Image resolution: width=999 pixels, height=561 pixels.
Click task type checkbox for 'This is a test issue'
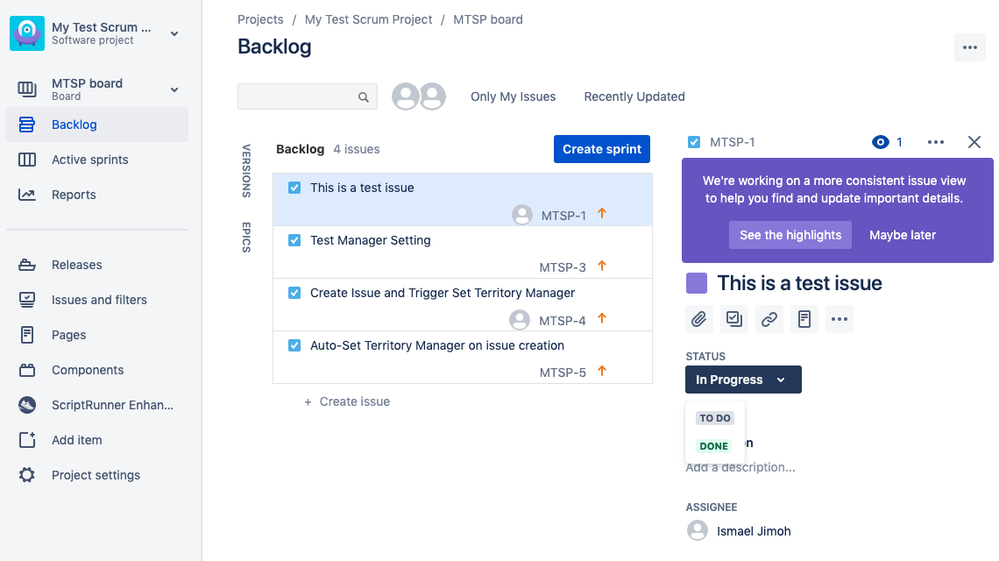coord(294,188)
